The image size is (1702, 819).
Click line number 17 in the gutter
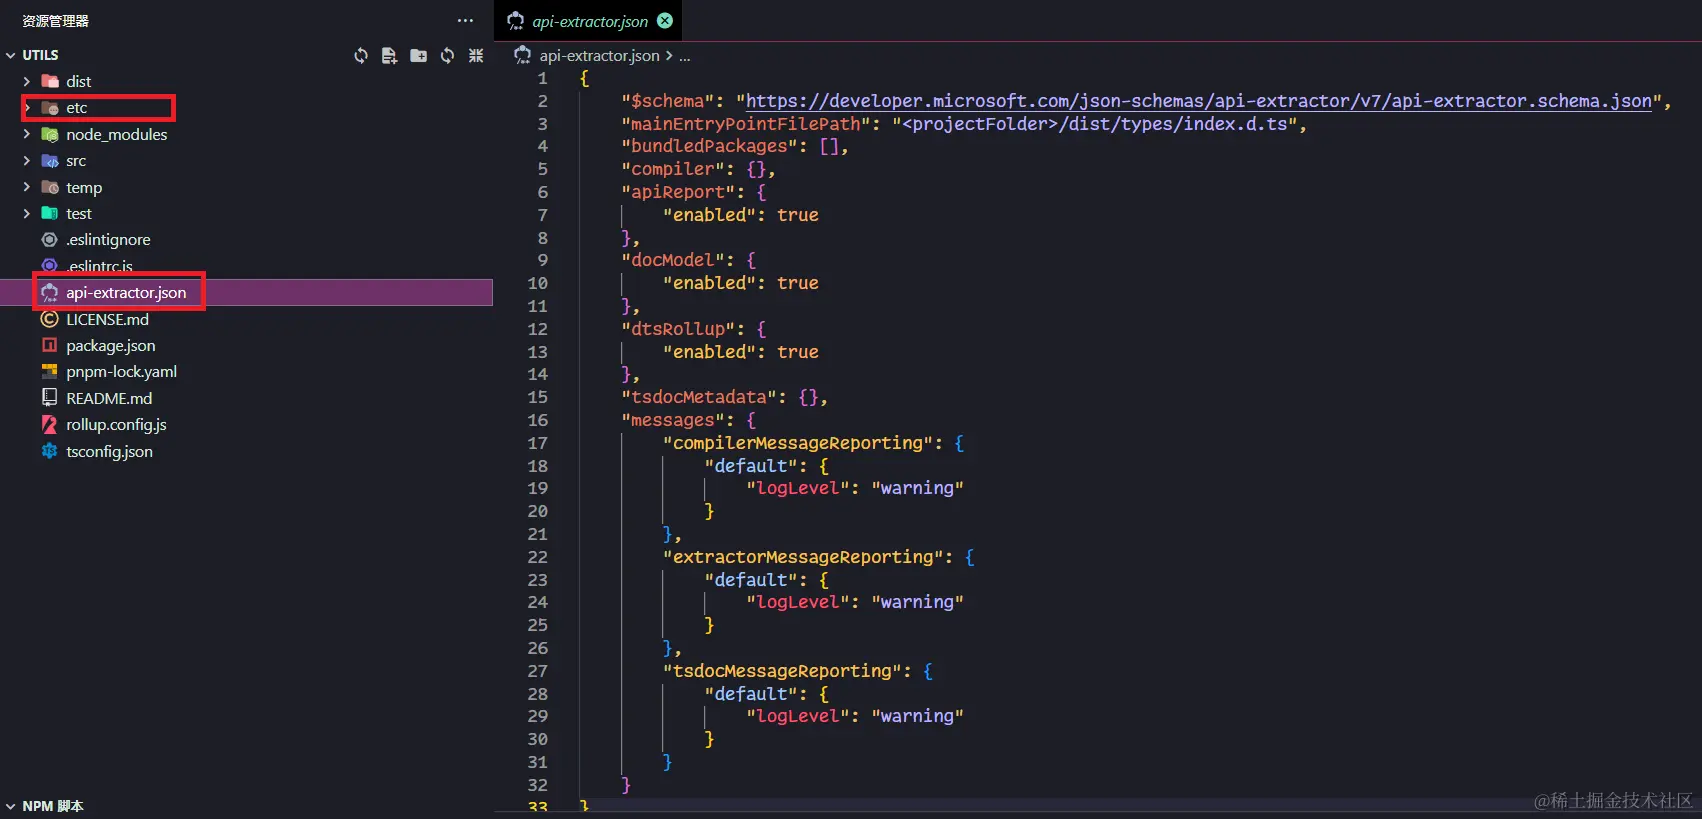pos(537,443)
